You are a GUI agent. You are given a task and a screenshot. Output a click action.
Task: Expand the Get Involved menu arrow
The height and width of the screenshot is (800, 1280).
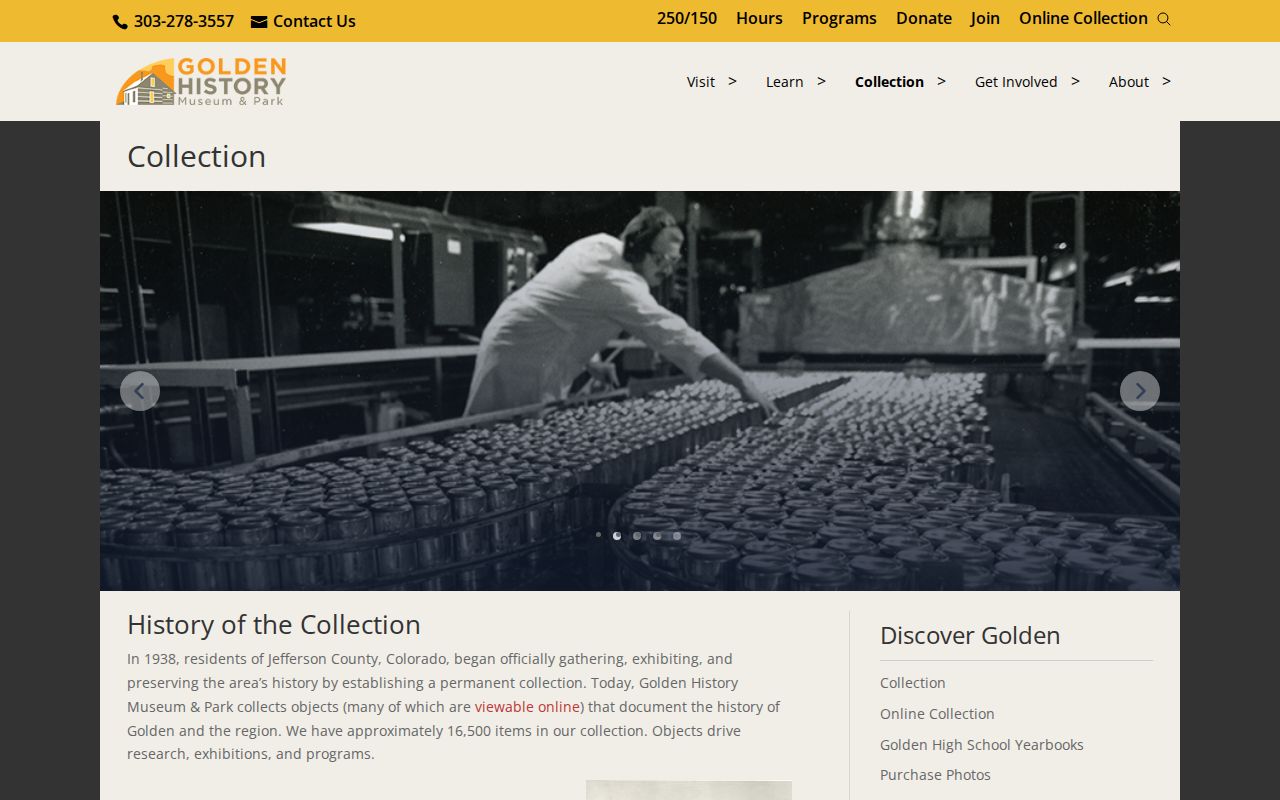(1076, 81)
